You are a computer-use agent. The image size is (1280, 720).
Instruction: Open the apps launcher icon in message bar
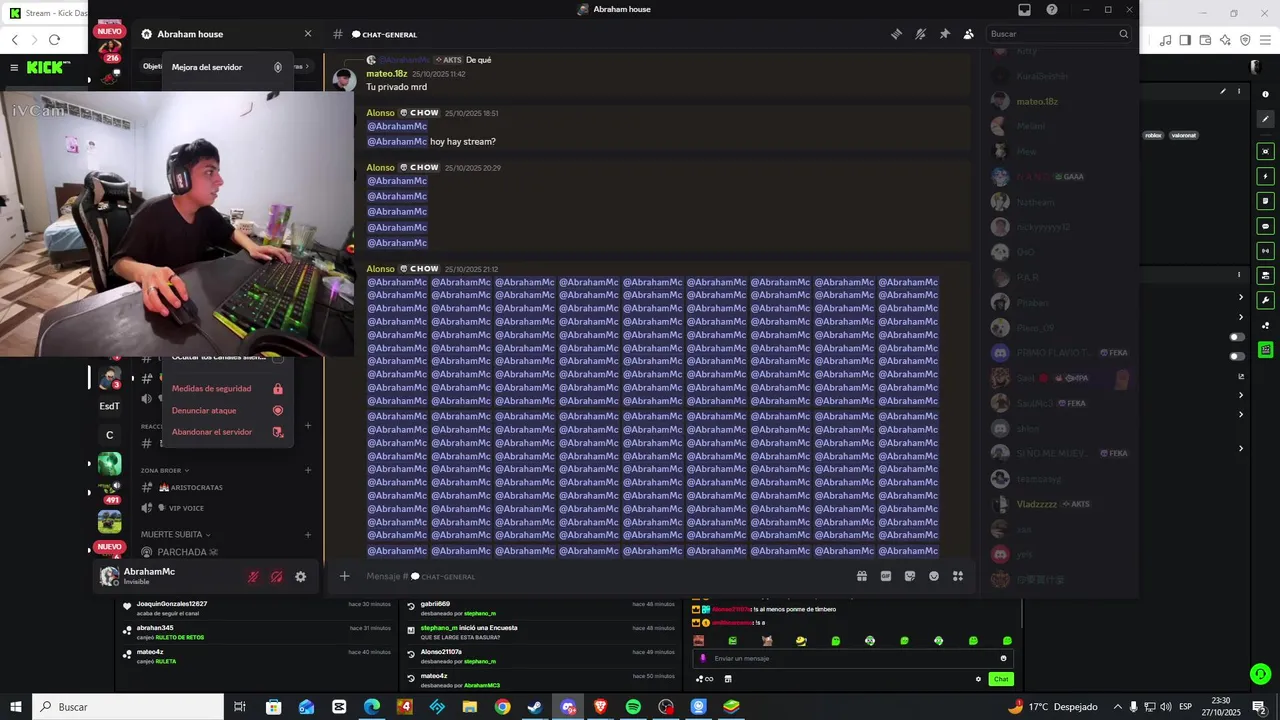click(x=958, y=576)
